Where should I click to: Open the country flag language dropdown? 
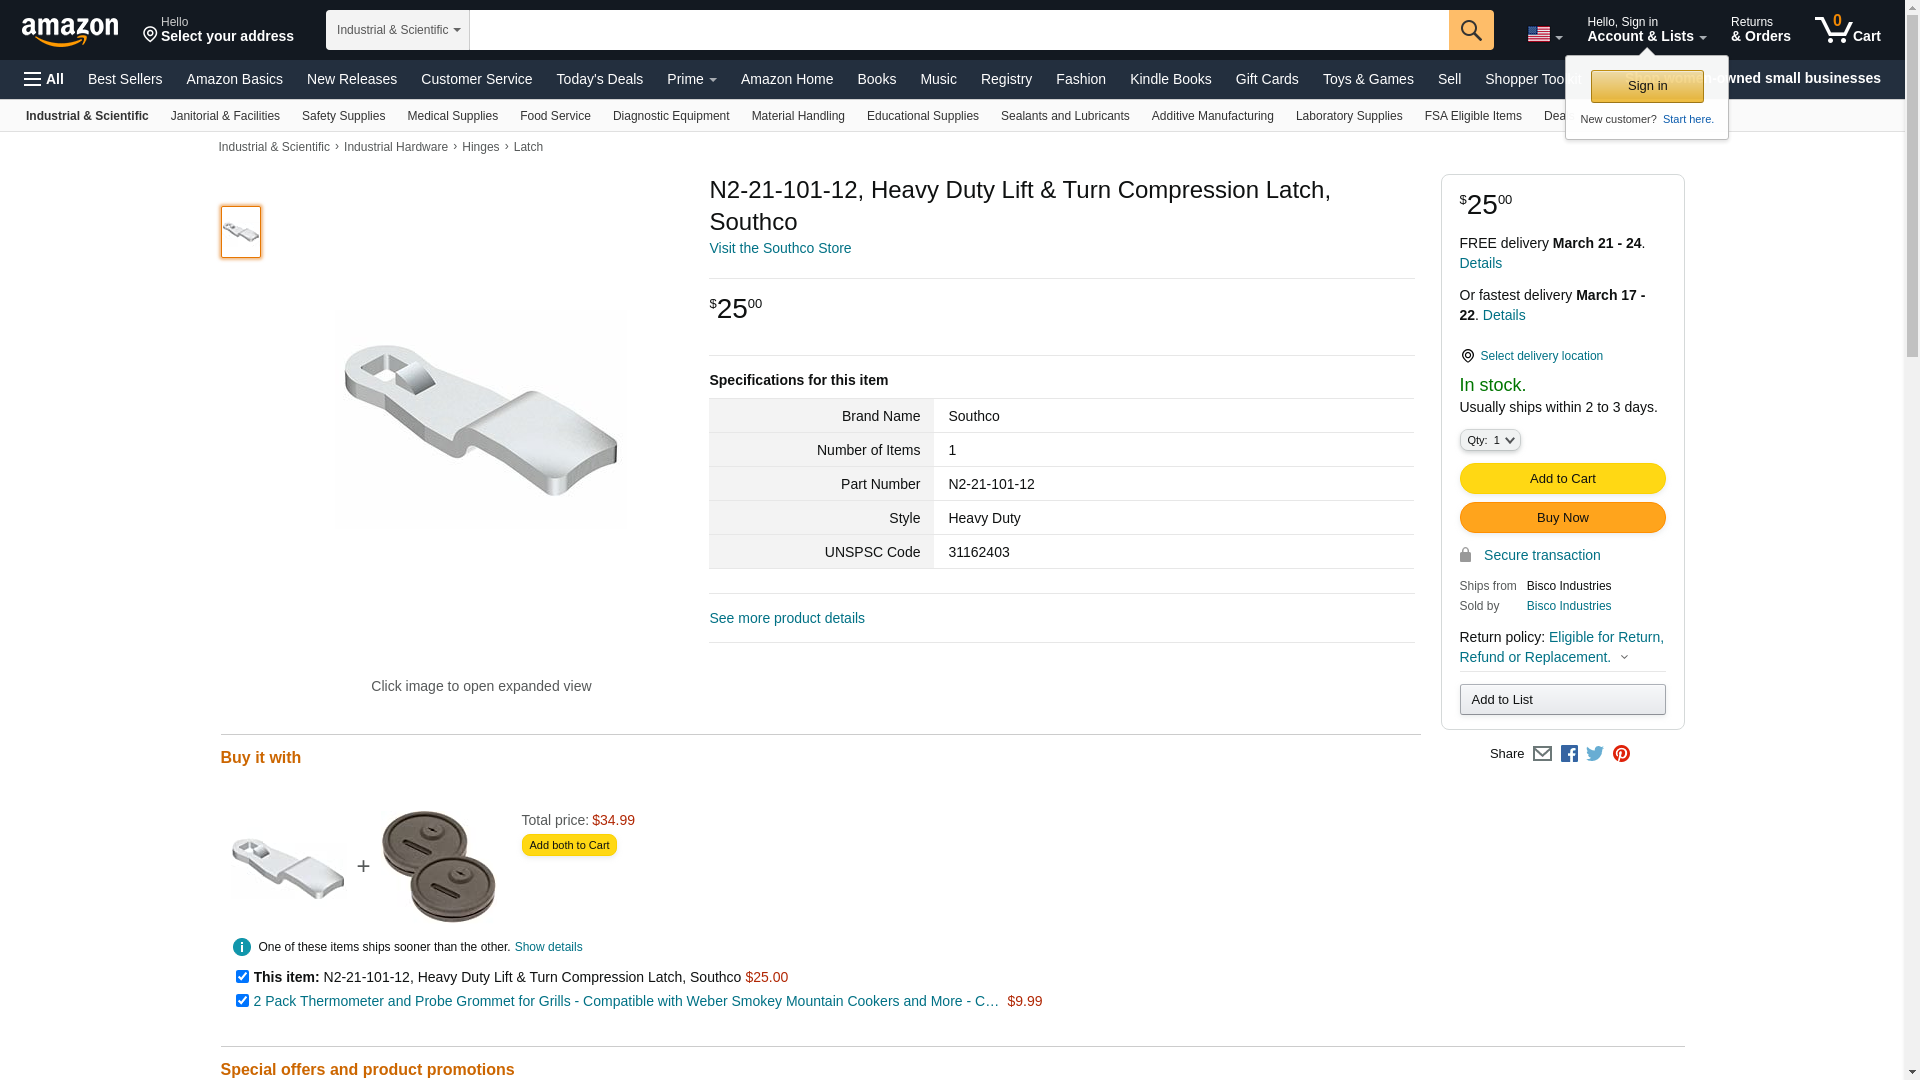coord(1544,35)
